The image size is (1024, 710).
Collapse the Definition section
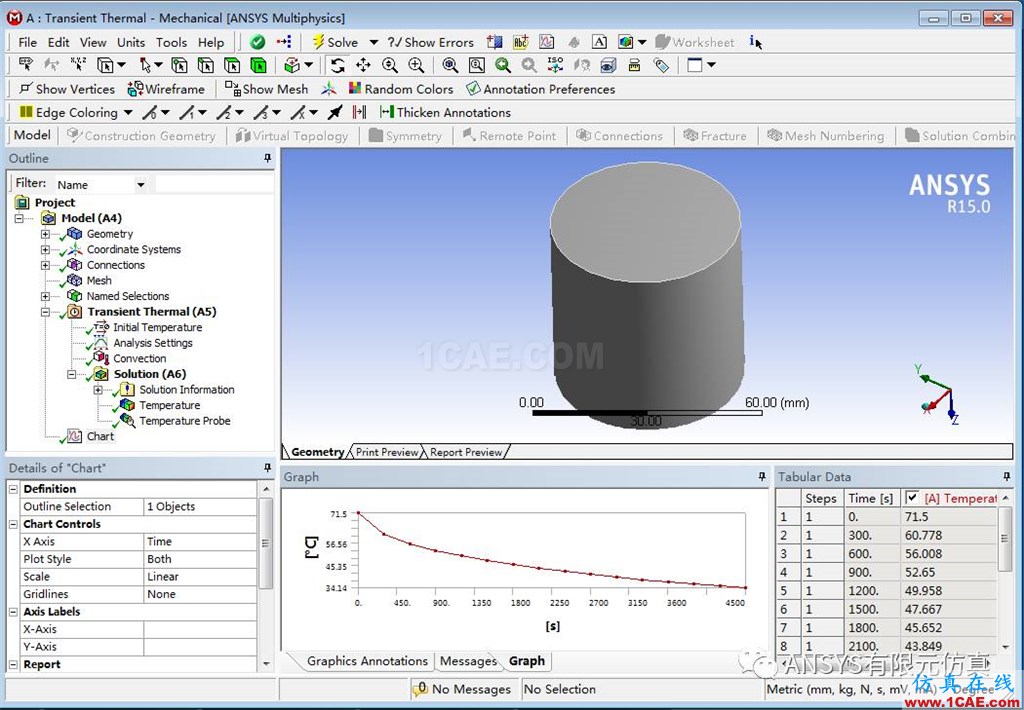(x=14, y=489)
